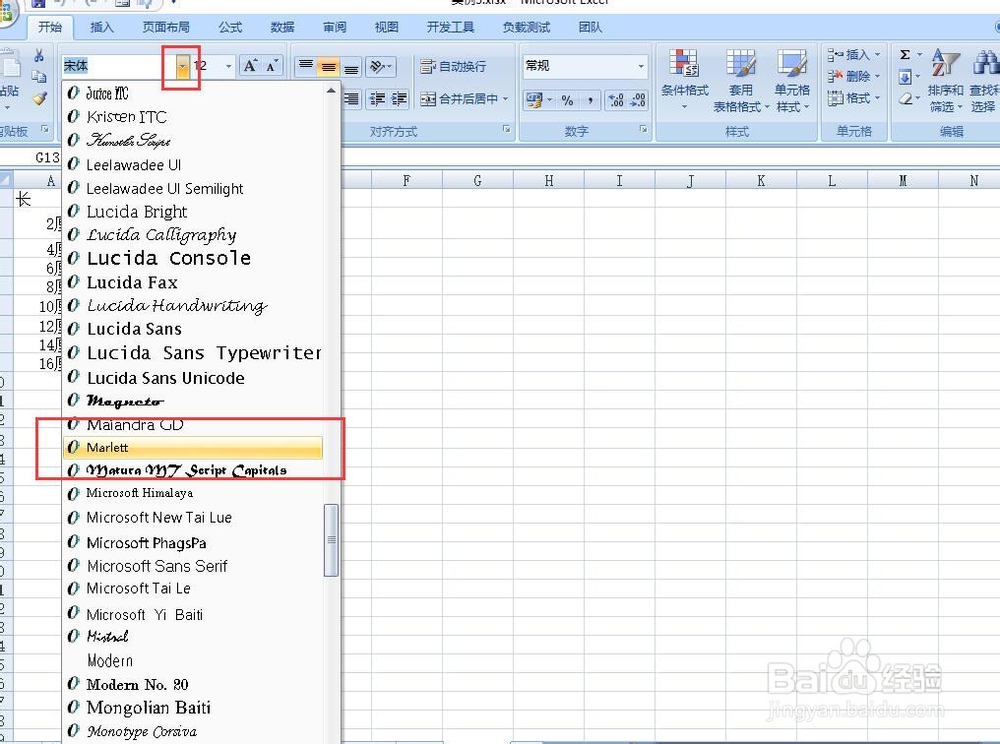Click the font list scroll-up arrow
The width and height of the screenshot is (1000, 744).
click(331, 91)
